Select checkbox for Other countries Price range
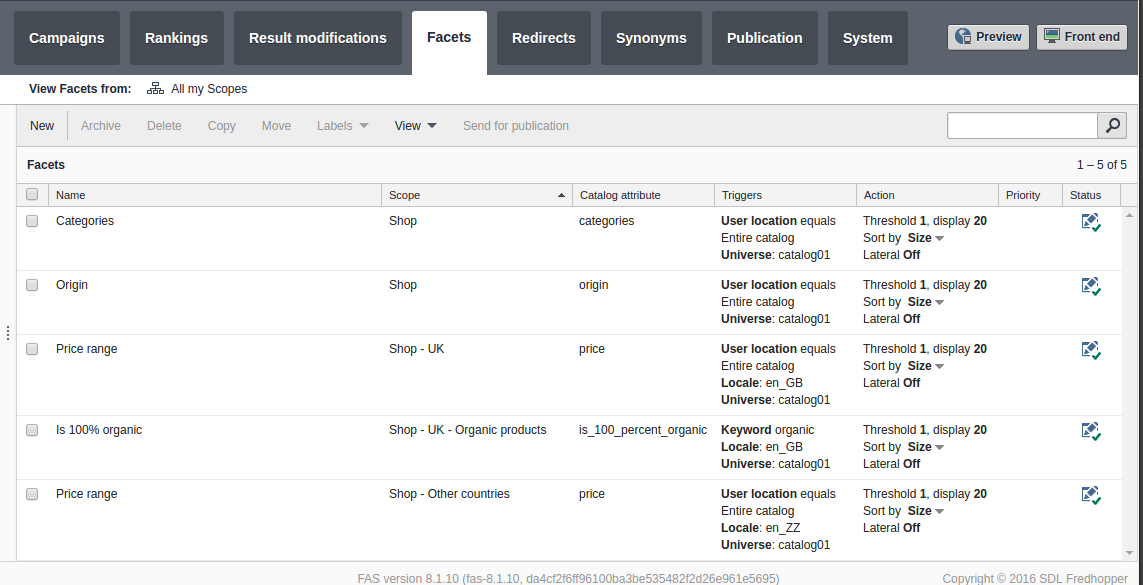The height and width of the screenshot is (585, 1143). pos(32,494)
